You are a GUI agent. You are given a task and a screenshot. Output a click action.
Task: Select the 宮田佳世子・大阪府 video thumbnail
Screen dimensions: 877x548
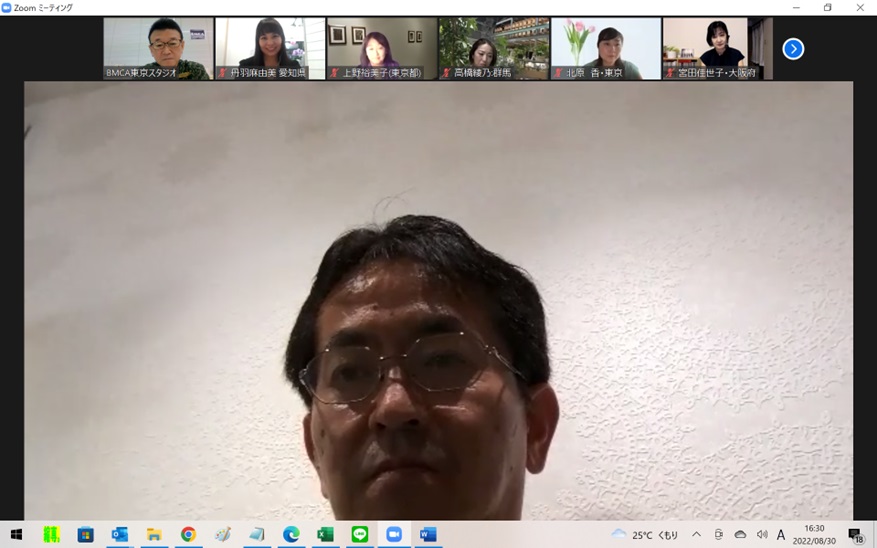[716, 48]
